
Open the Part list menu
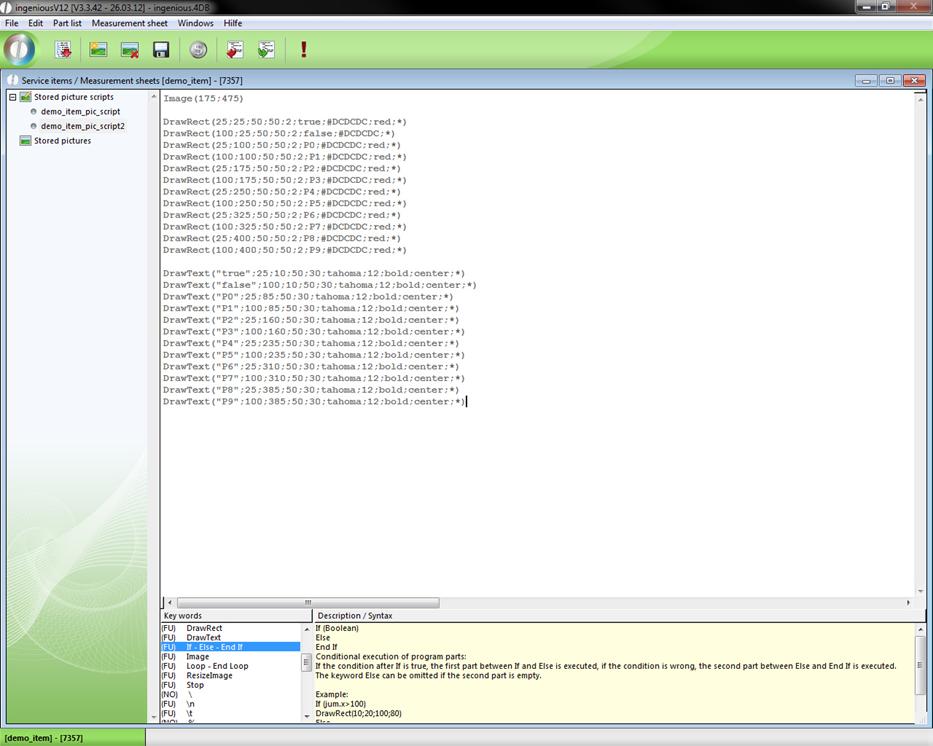coord(67,23)
